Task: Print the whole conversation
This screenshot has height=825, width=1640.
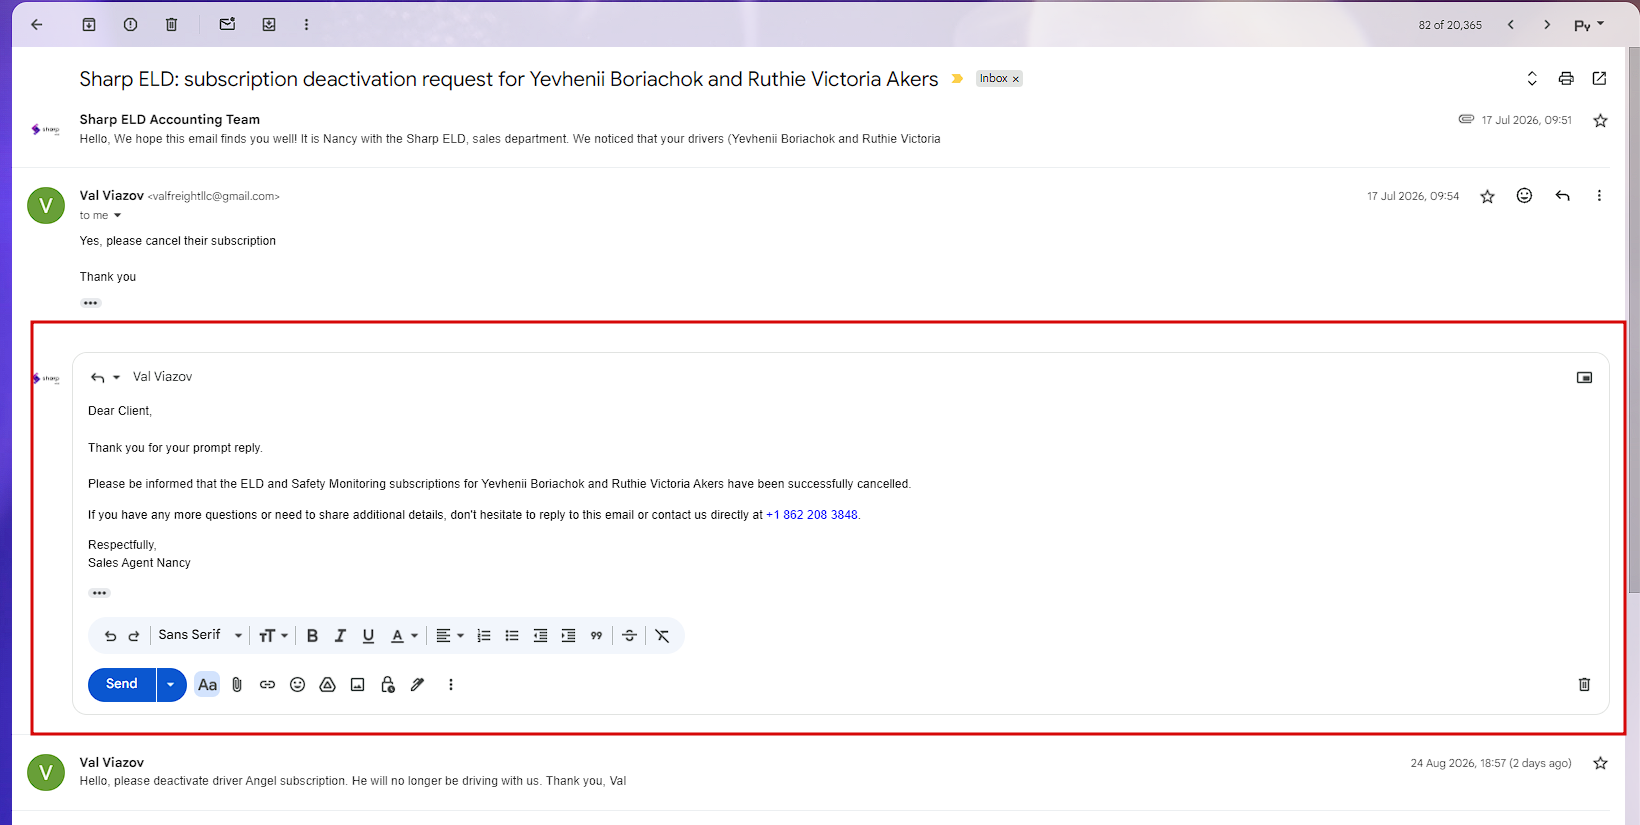Action: click(x=1566, y=78)
